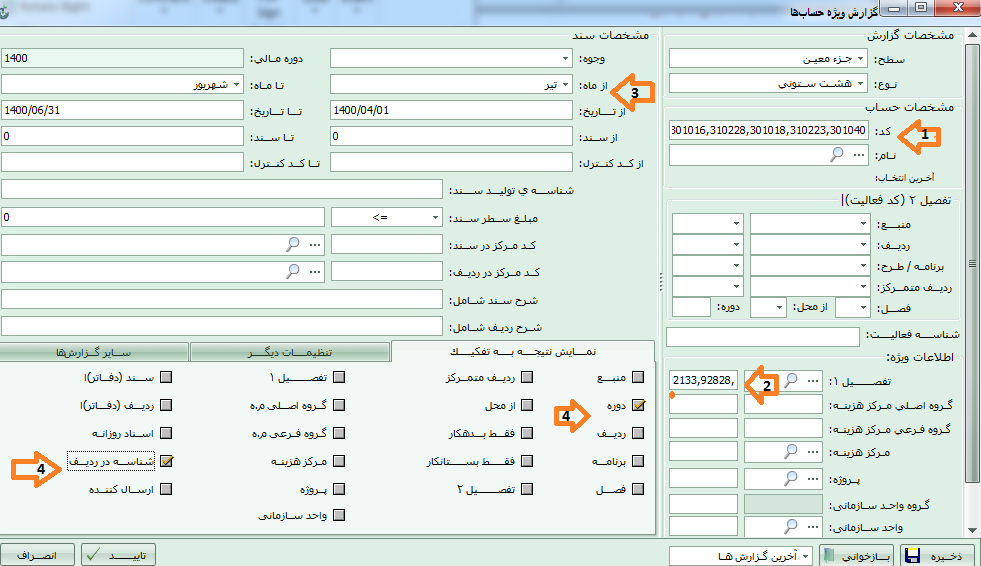
Task: Click the انصراف cancel button
Action: (37, 555)
